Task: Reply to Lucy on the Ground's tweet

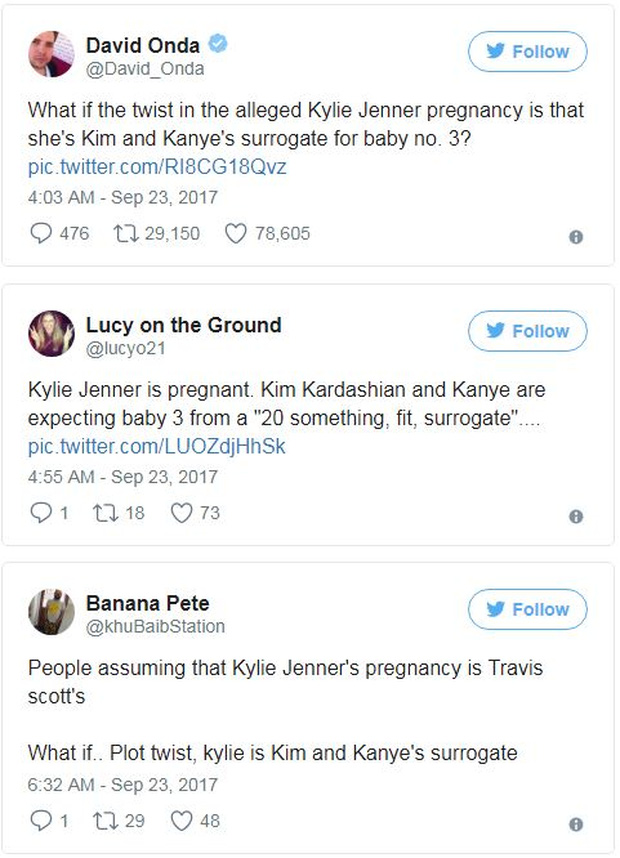Action: click(x=40, y=514)
